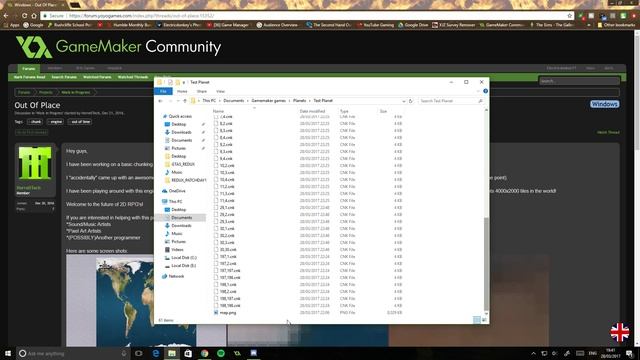Click Search Forums link
The image size is (640, 360).
pyautogui.click(x=64, y=77)
